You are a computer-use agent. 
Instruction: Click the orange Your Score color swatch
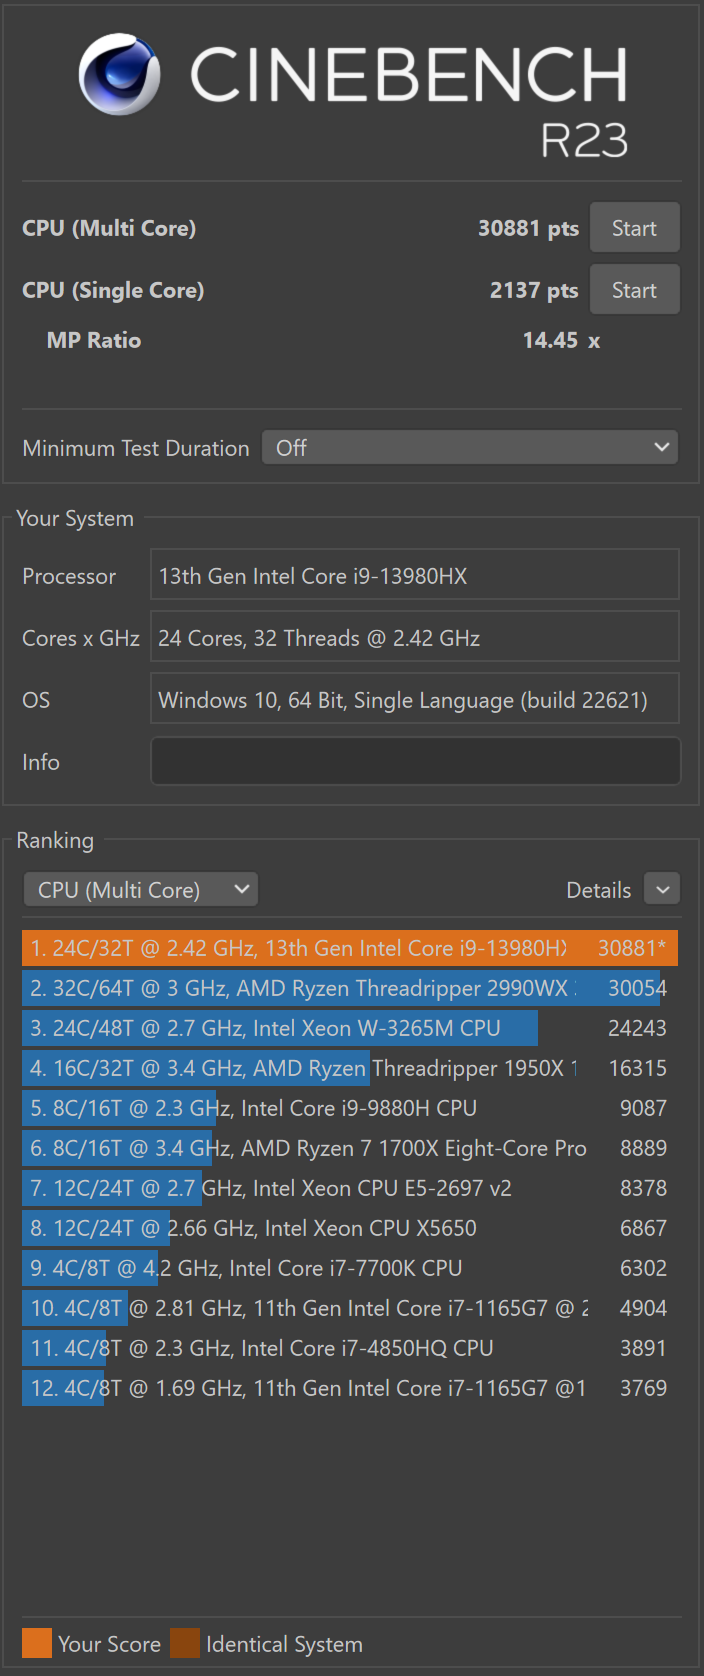(37, 1643)
